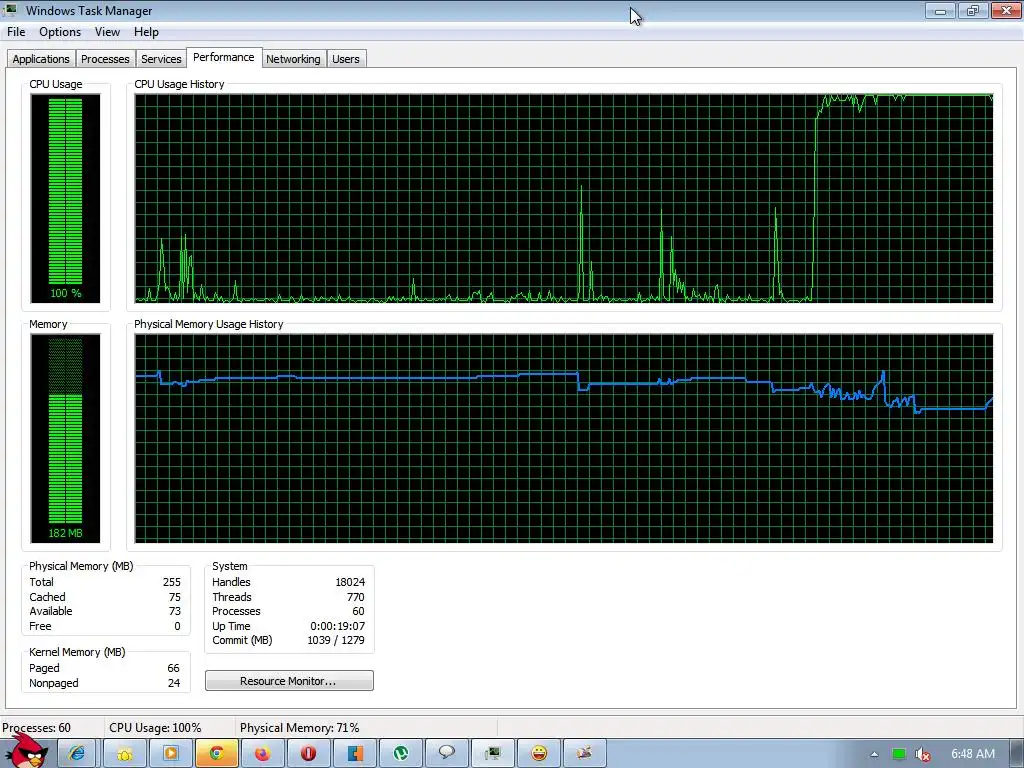This screenshot has height=768, width=1024.
Task: Click status bar 'Physical Memory: 71%'
Action: pos(300,728)
